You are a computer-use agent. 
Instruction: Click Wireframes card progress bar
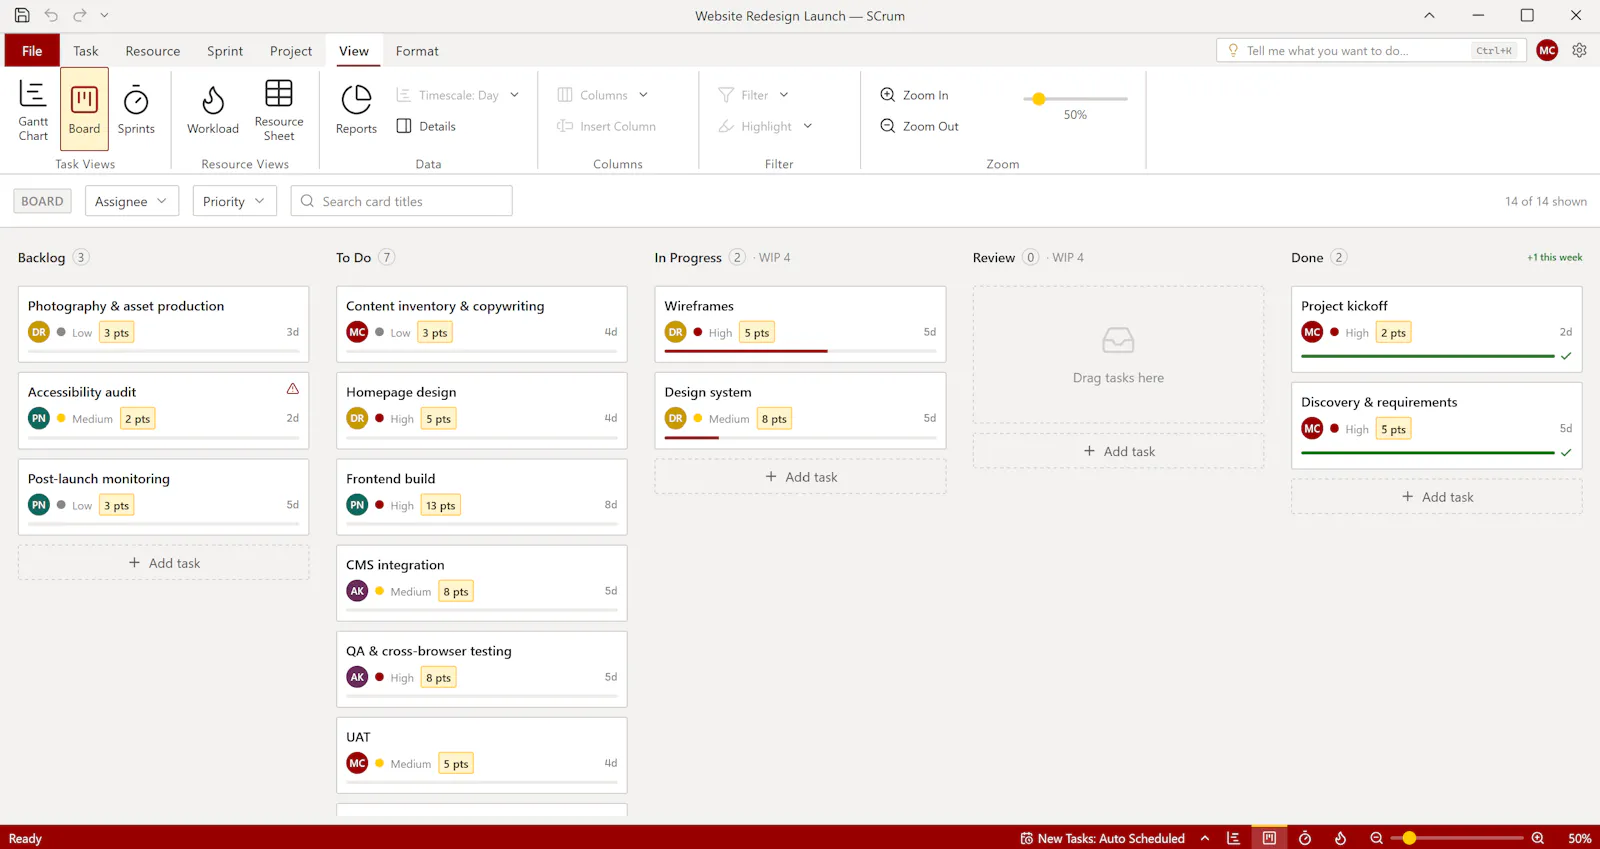coord(800,351)
